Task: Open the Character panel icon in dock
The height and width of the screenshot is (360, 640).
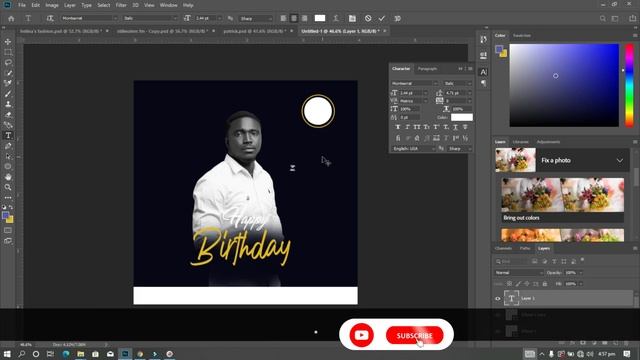Action: tap(483, 72)
